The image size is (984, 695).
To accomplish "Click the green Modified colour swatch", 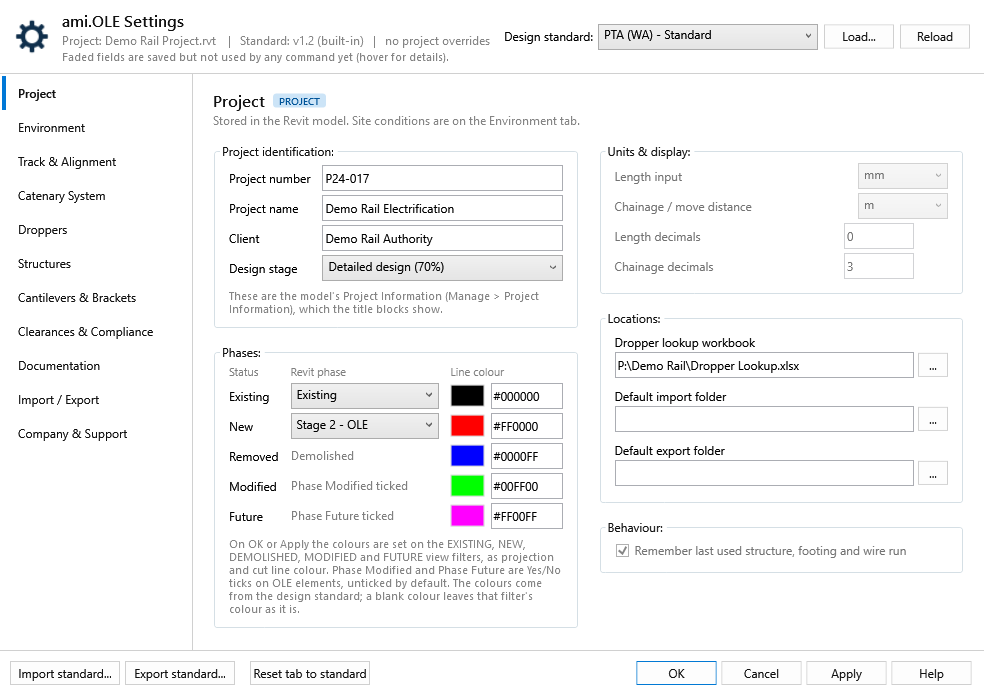I will point(468,487).
